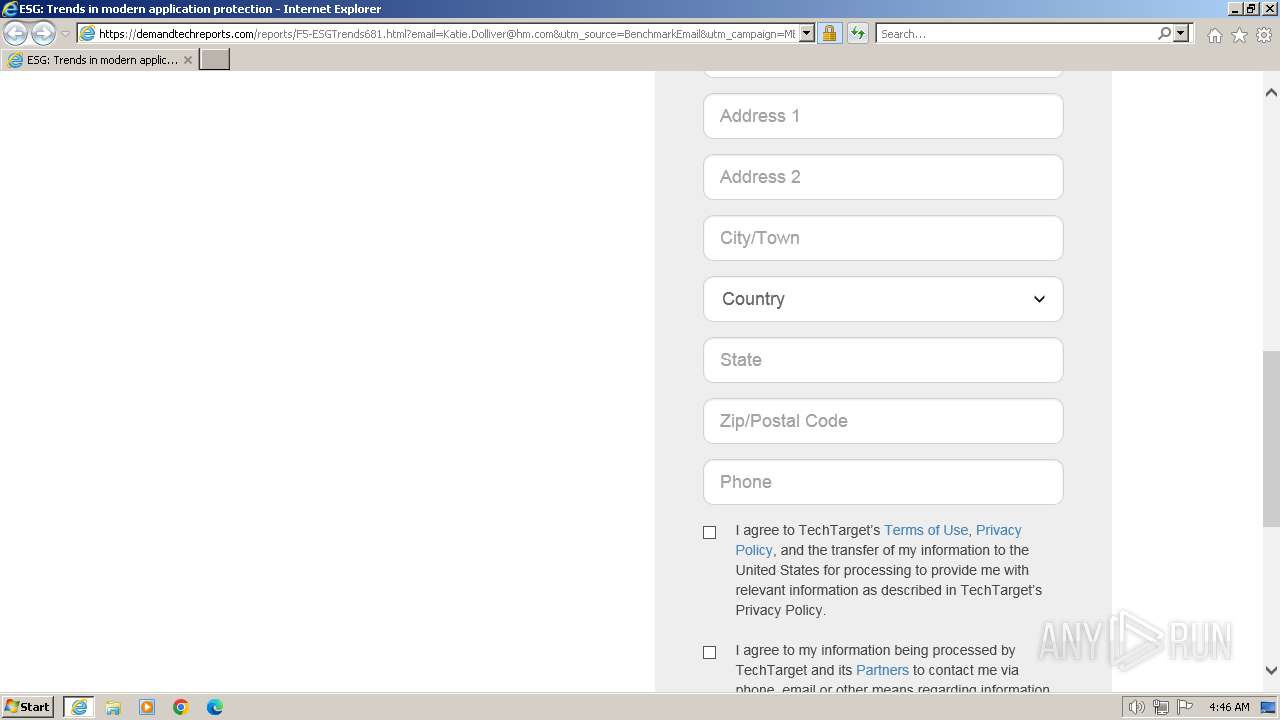
Task: Close the ESG Trends tab
Action: (x=188, y=60)
